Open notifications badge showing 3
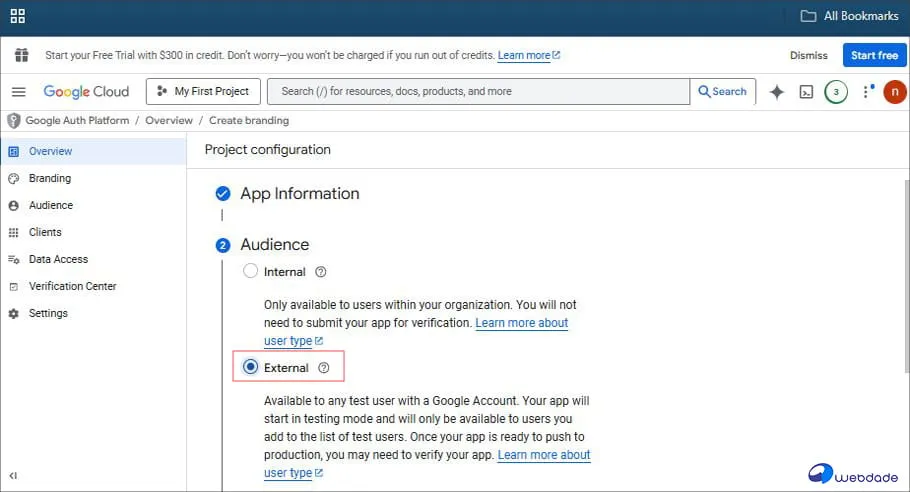910x492 pixels. (836, 92)
